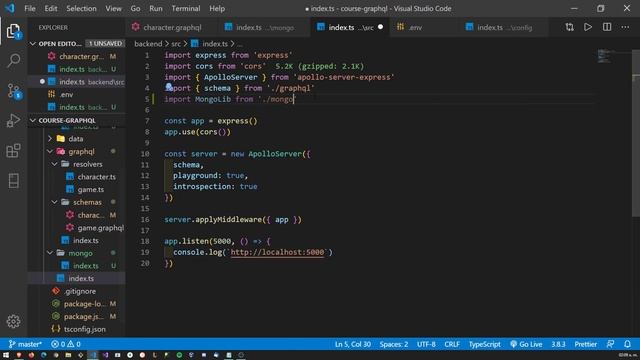Click the feedback icon in status bar
Screen dimensions: 640x360
[x=610, y=344]
